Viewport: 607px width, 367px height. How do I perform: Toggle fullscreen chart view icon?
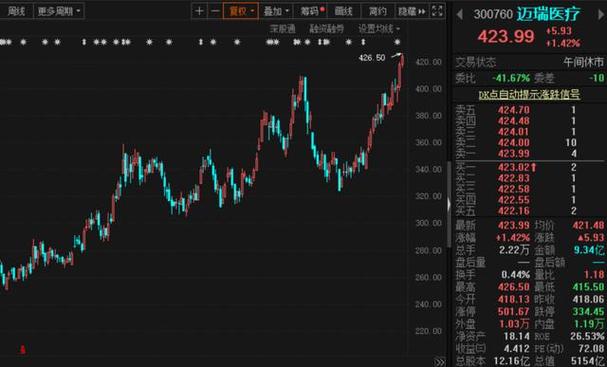(437, 11)
